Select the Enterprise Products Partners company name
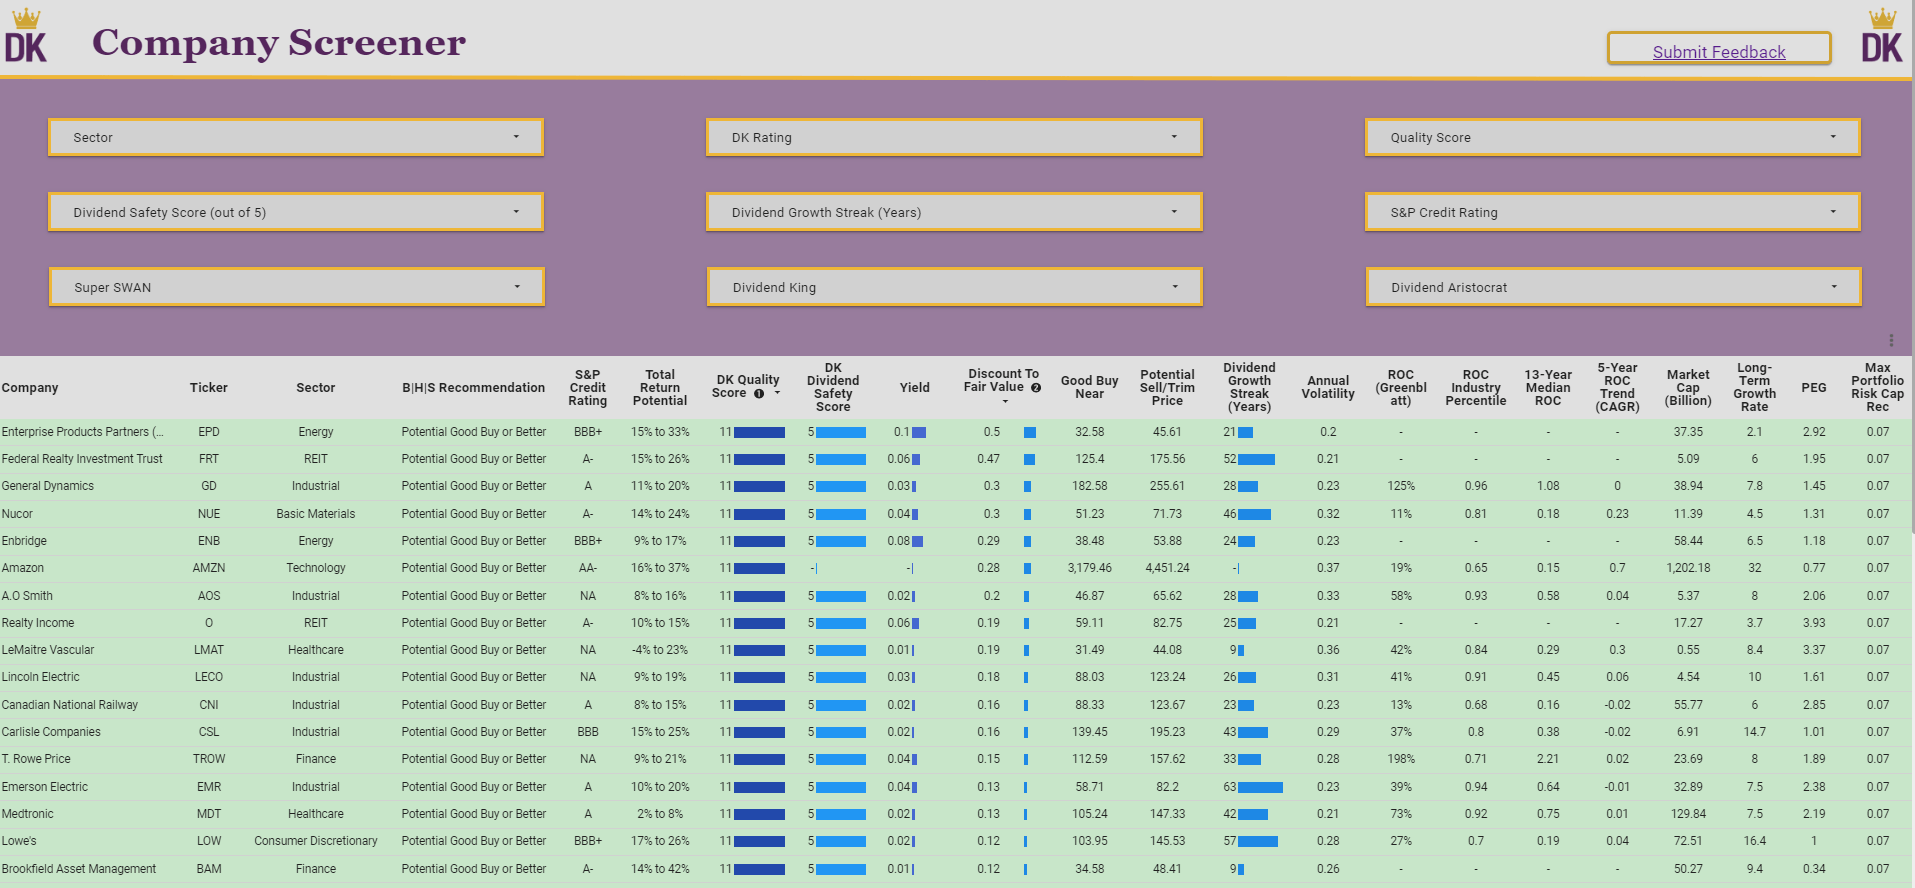This screenshot has width=1915, height=888. 82,432
